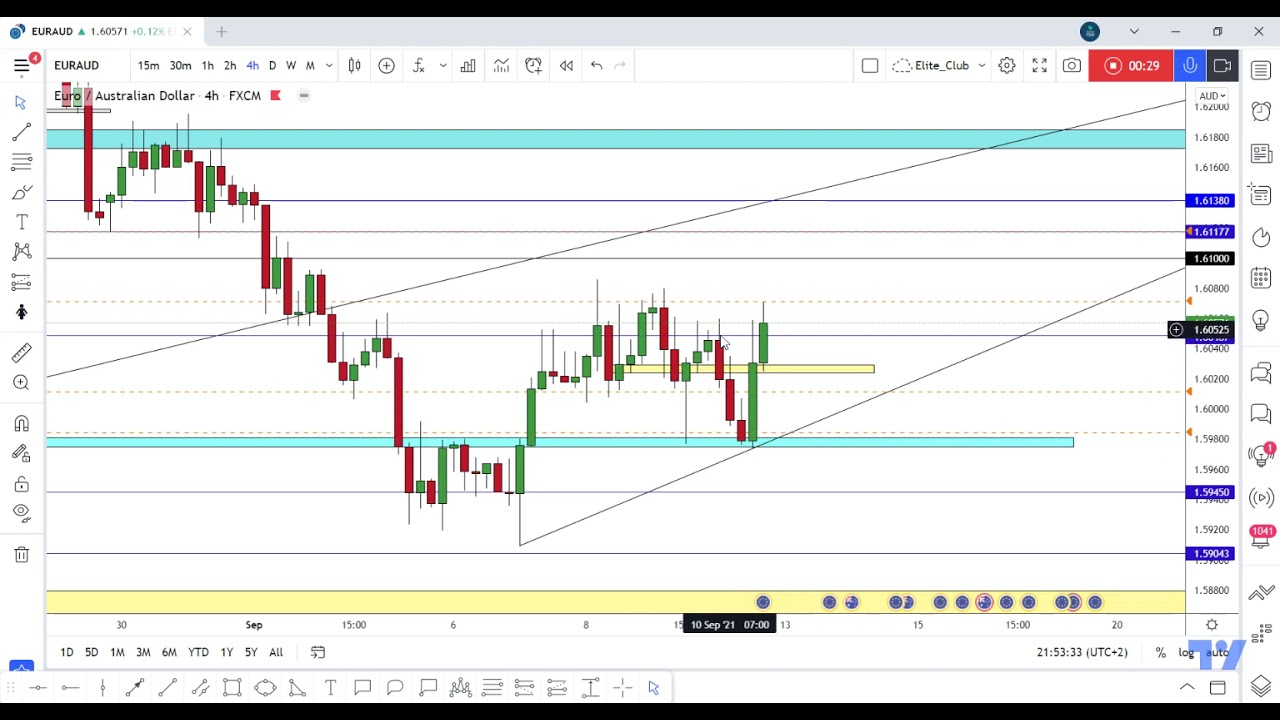1280x720 pixels.
Task: Select triangle tool in favorites toolbar
Action: (297, 687)
